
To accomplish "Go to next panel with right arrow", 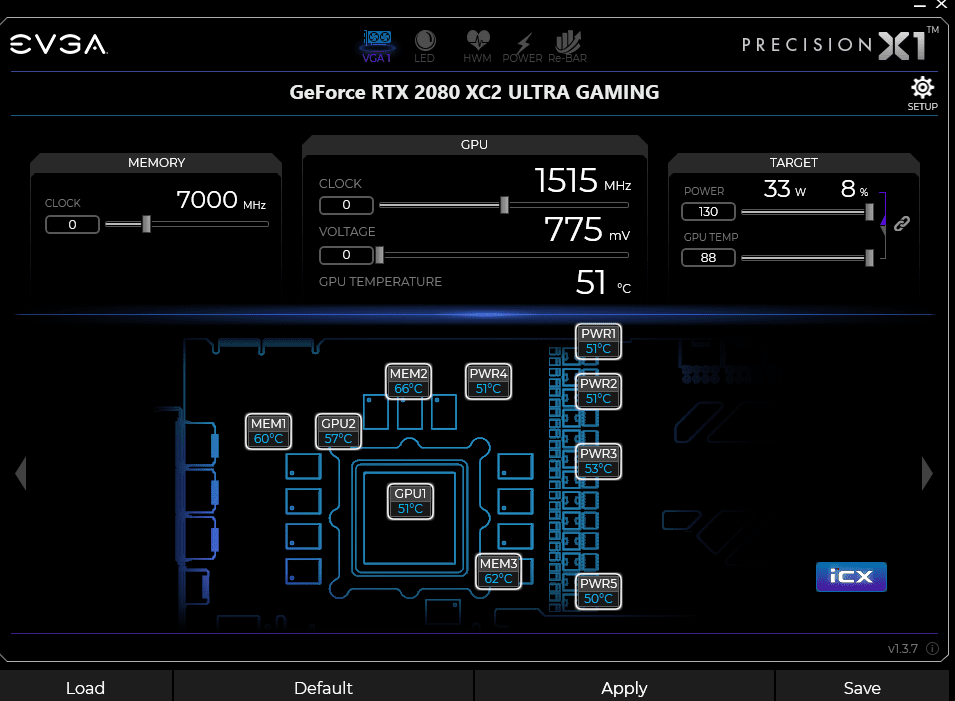I will pyautogui.click(x=927, y=473).
